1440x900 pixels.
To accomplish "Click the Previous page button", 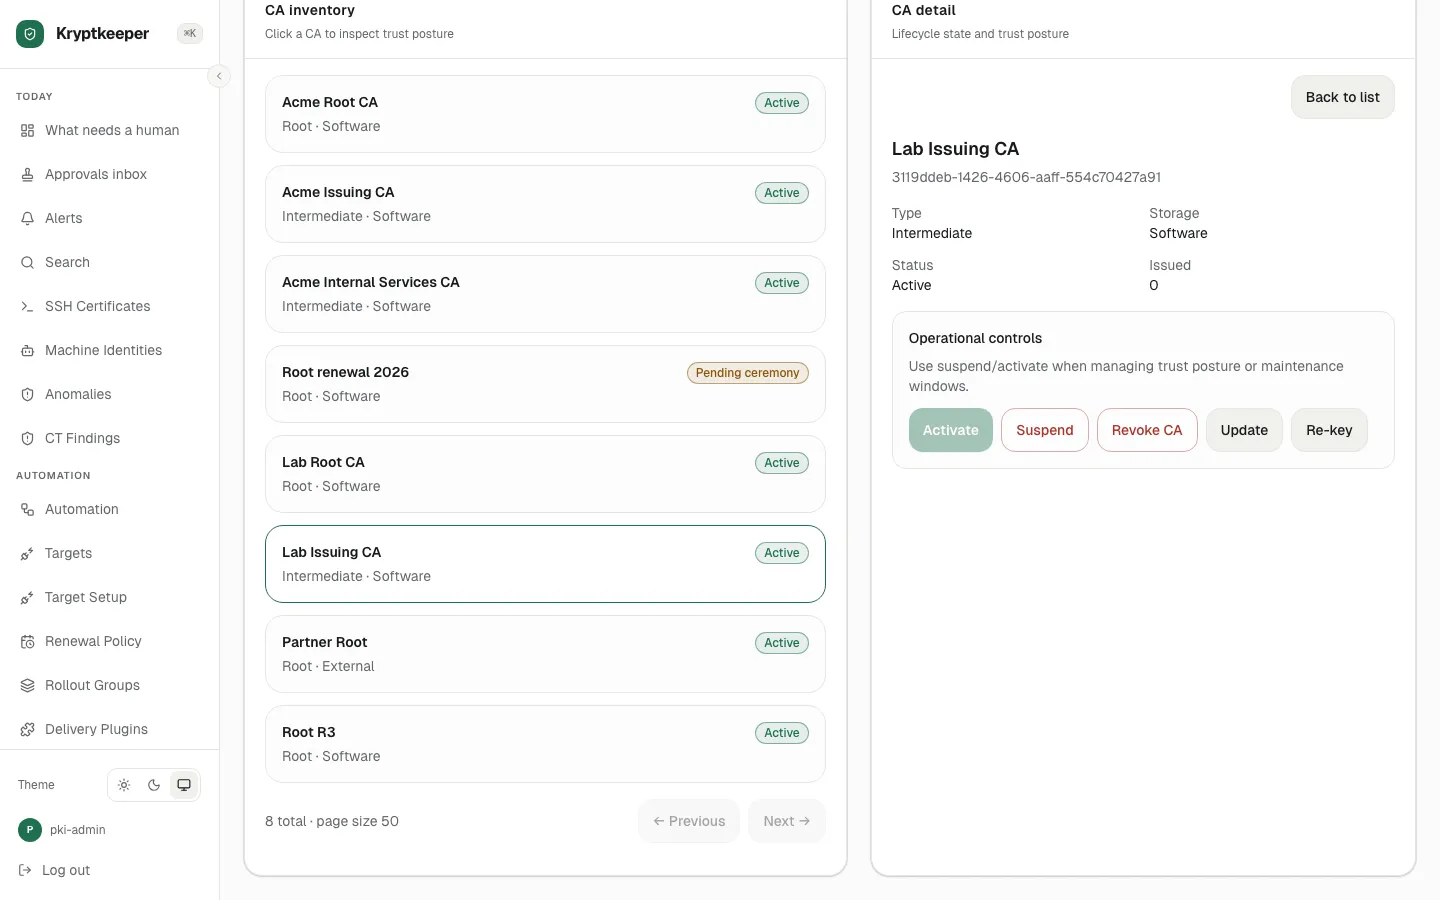I will (x=689, y=821).
